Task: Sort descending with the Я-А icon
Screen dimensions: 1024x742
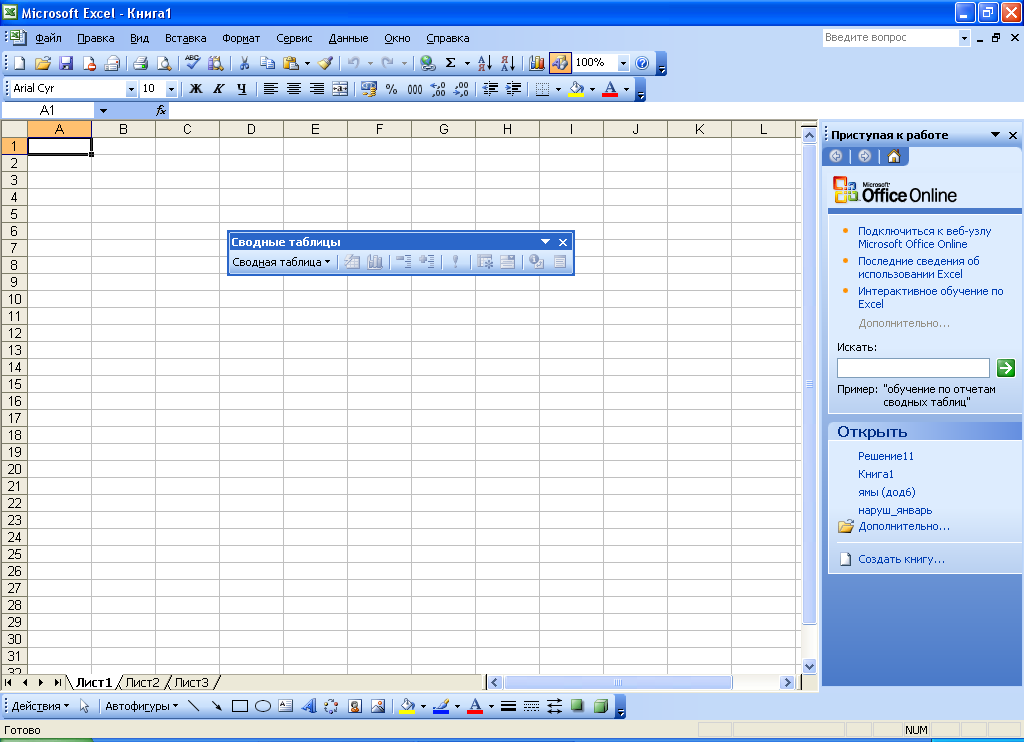Action: [507, 63]
